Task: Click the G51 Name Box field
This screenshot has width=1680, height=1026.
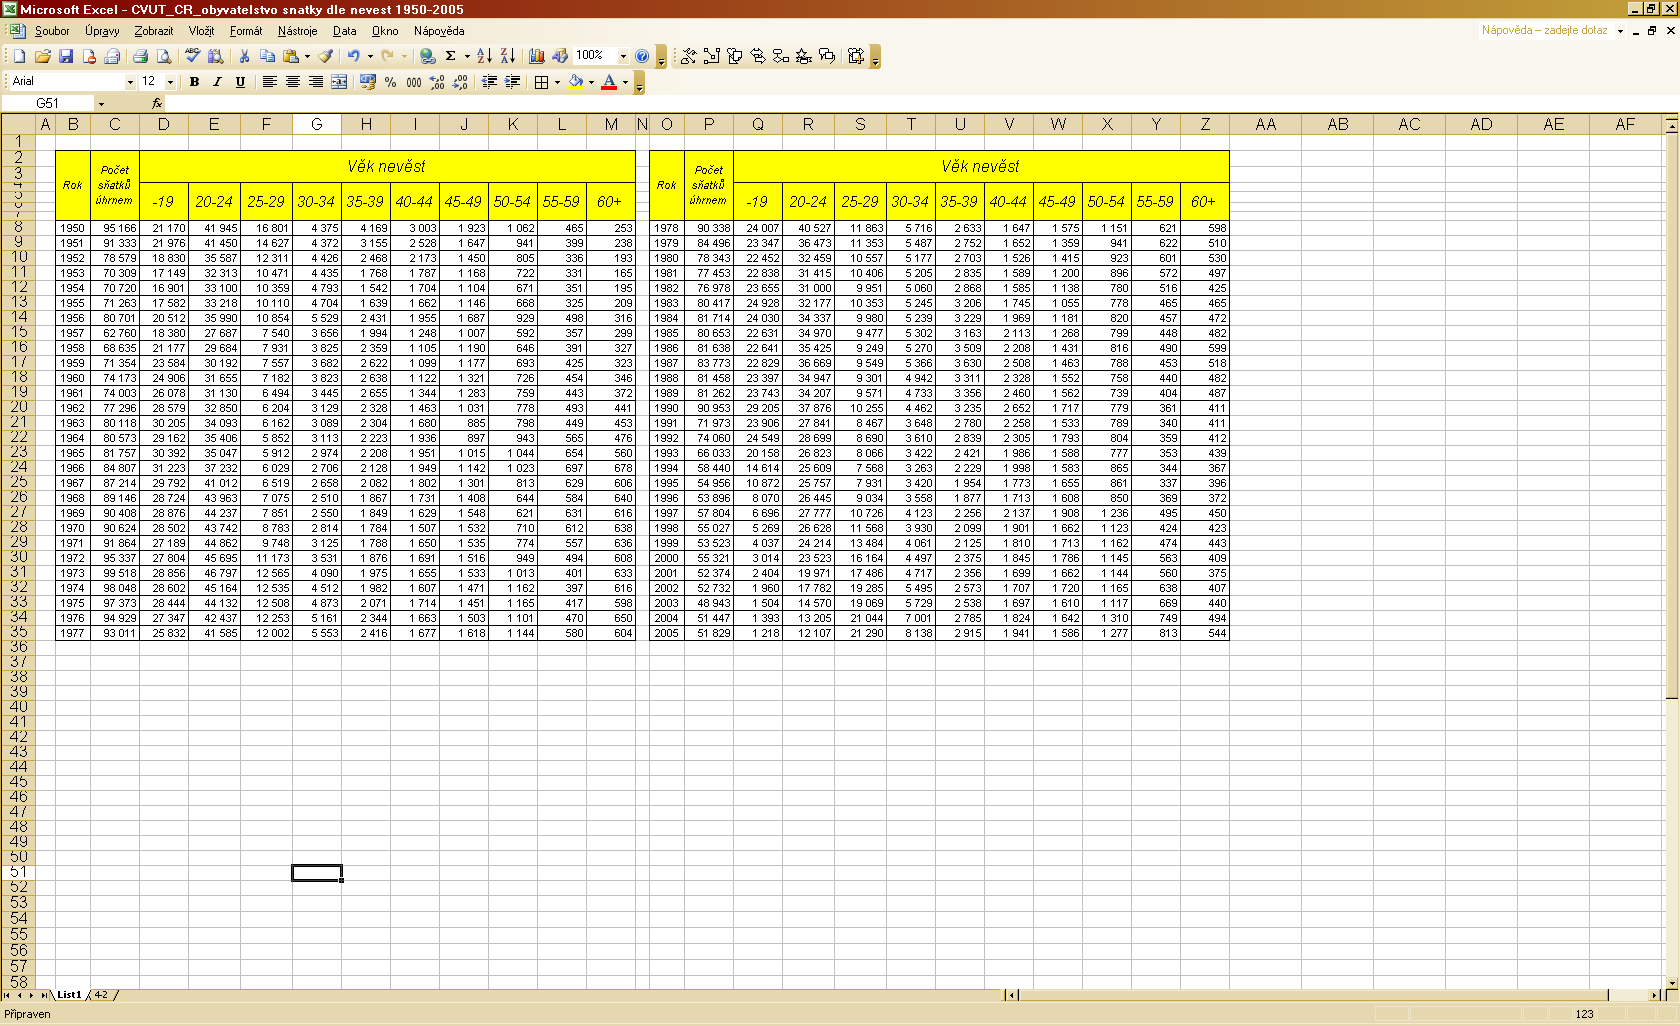Action: point(48,104)
